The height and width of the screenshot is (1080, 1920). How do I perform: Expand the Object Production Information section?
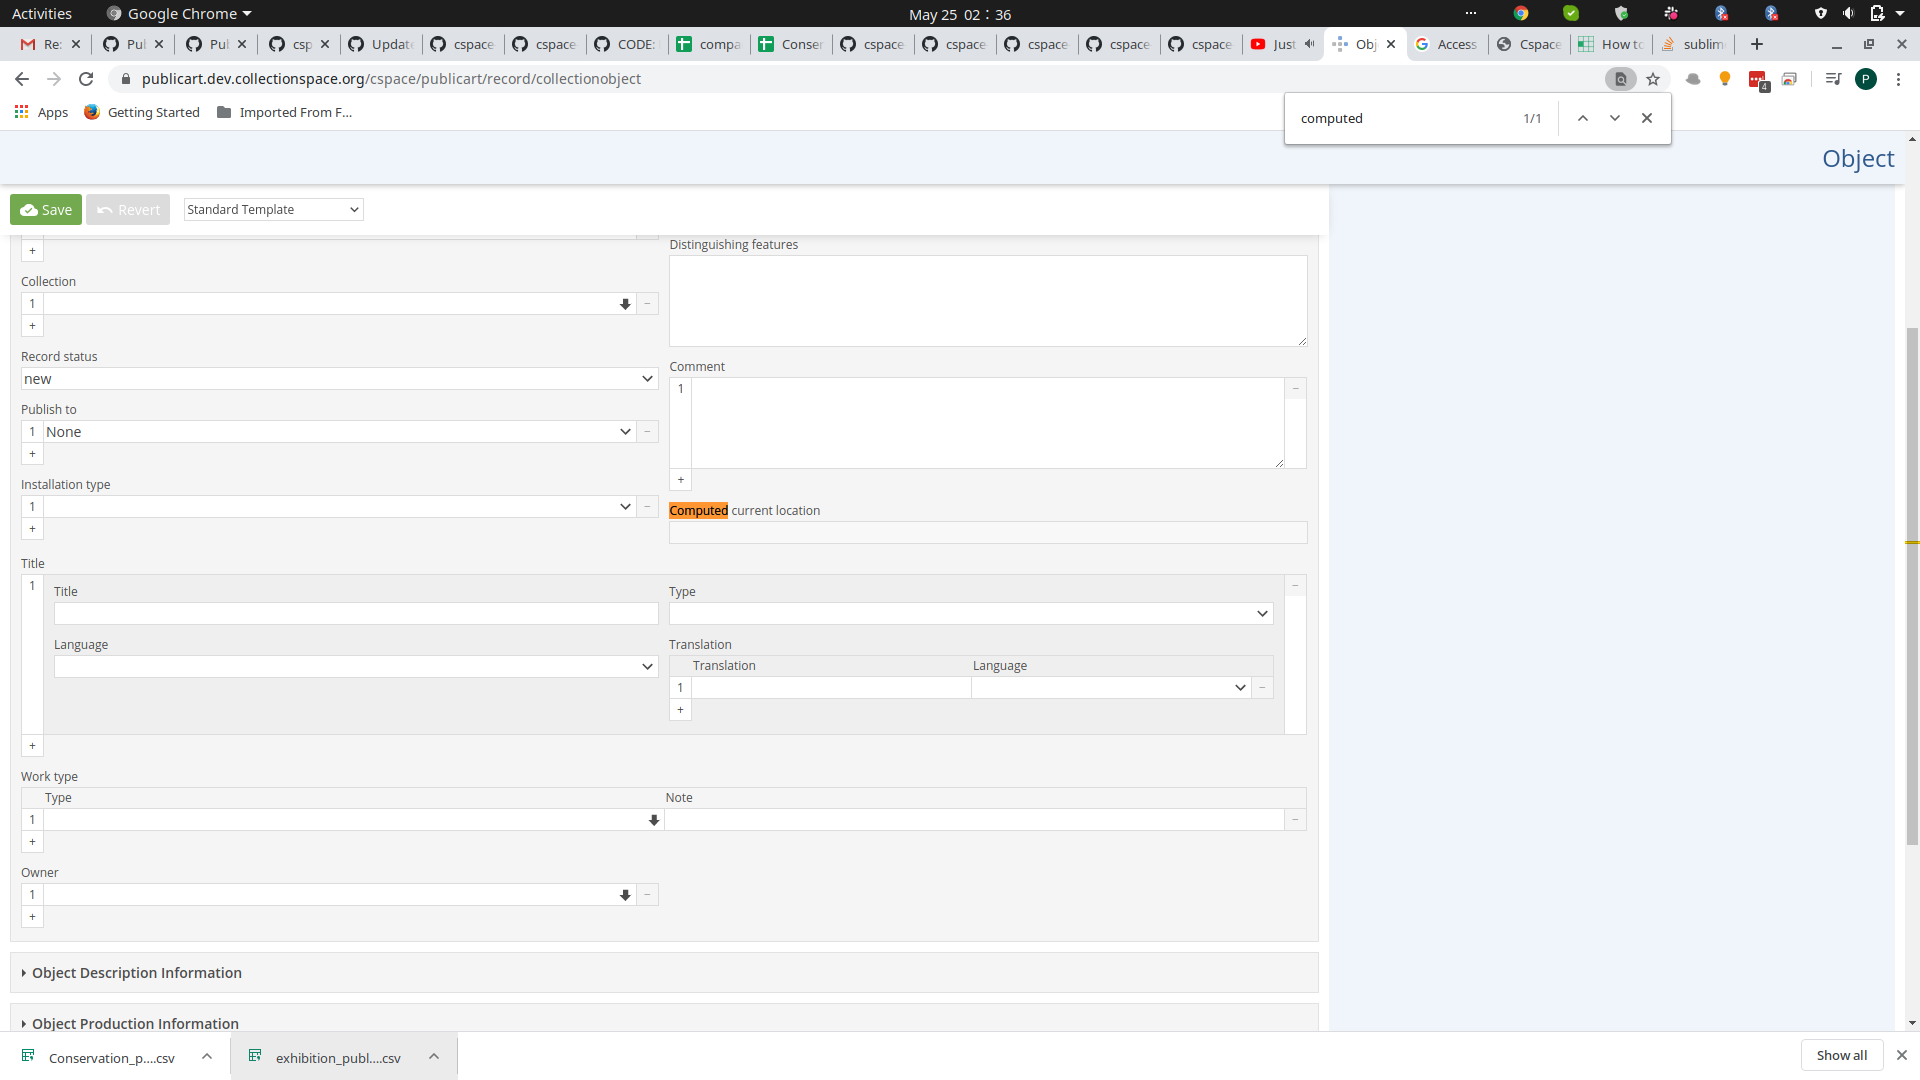coord(135,1023)
